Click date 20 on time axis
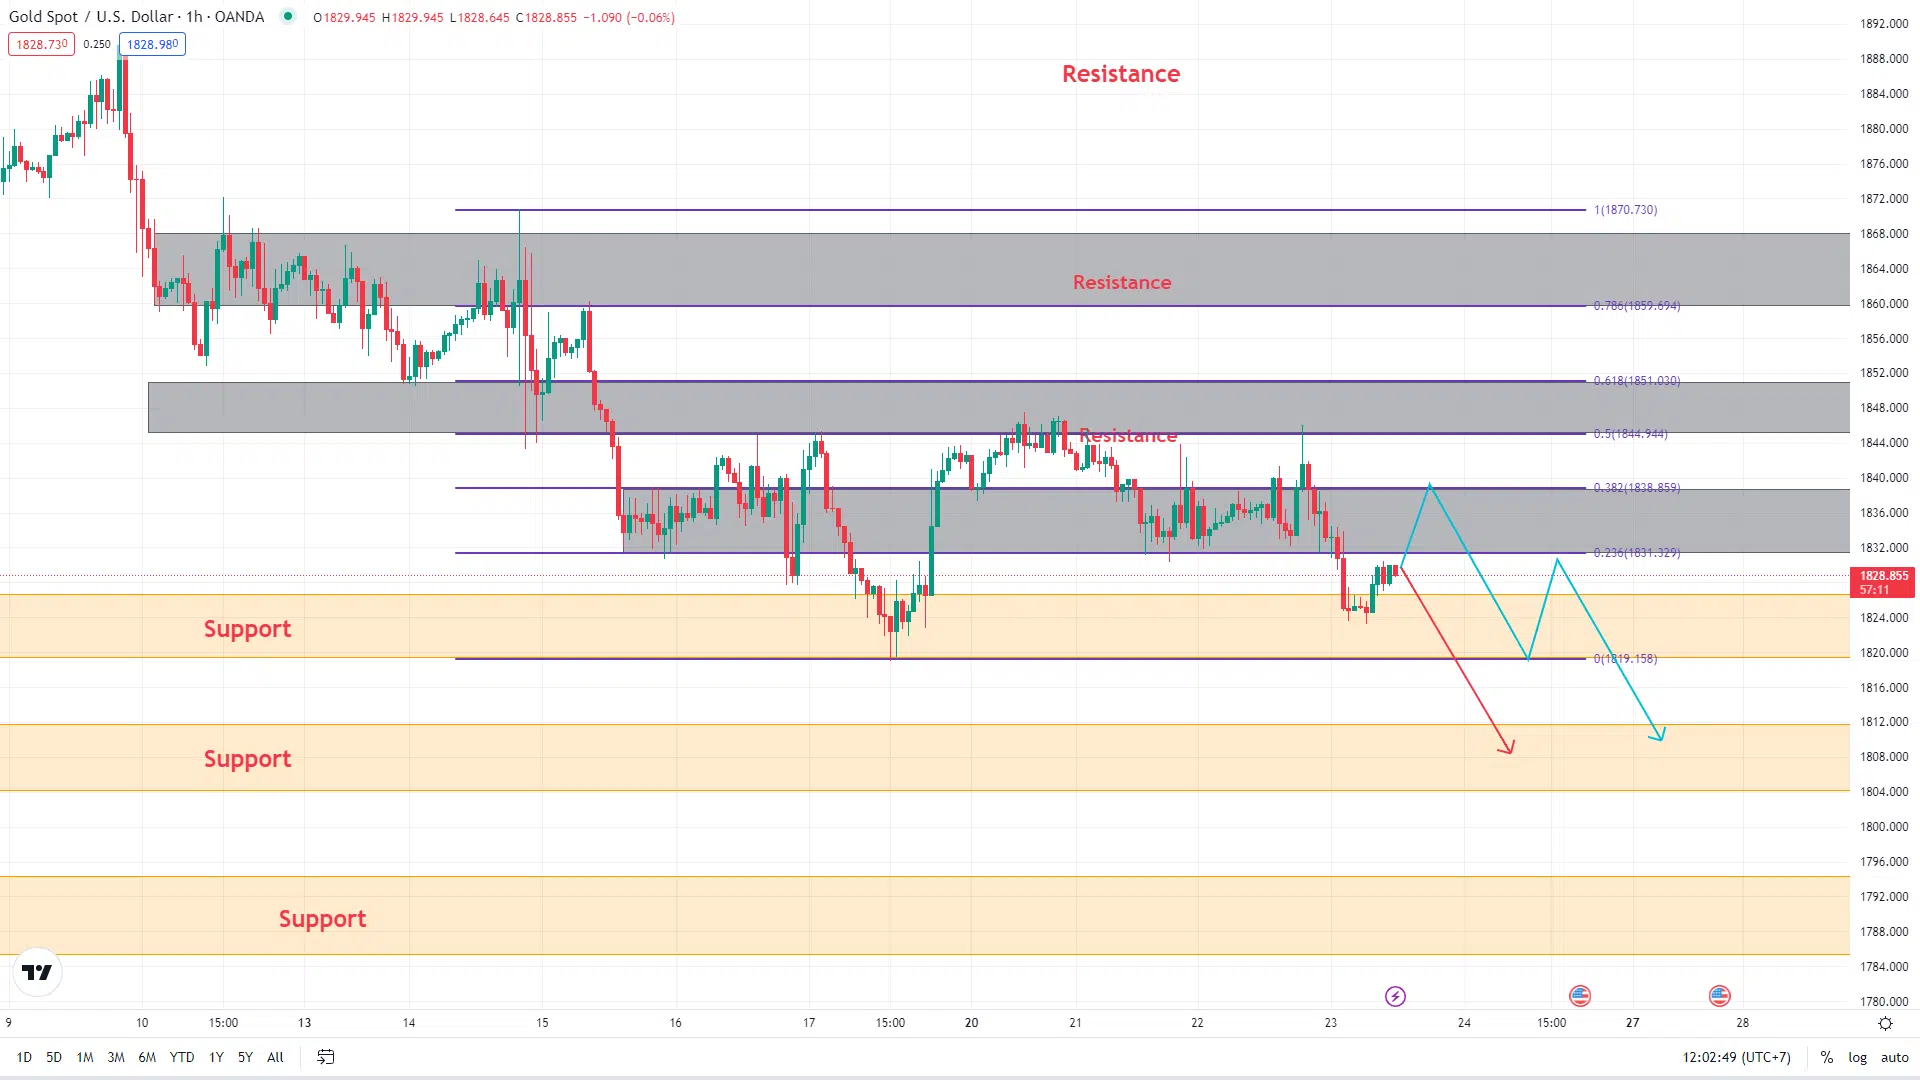This screenshot has width=1920, height=1080. pyautogui.click(x=971, y=1023)
